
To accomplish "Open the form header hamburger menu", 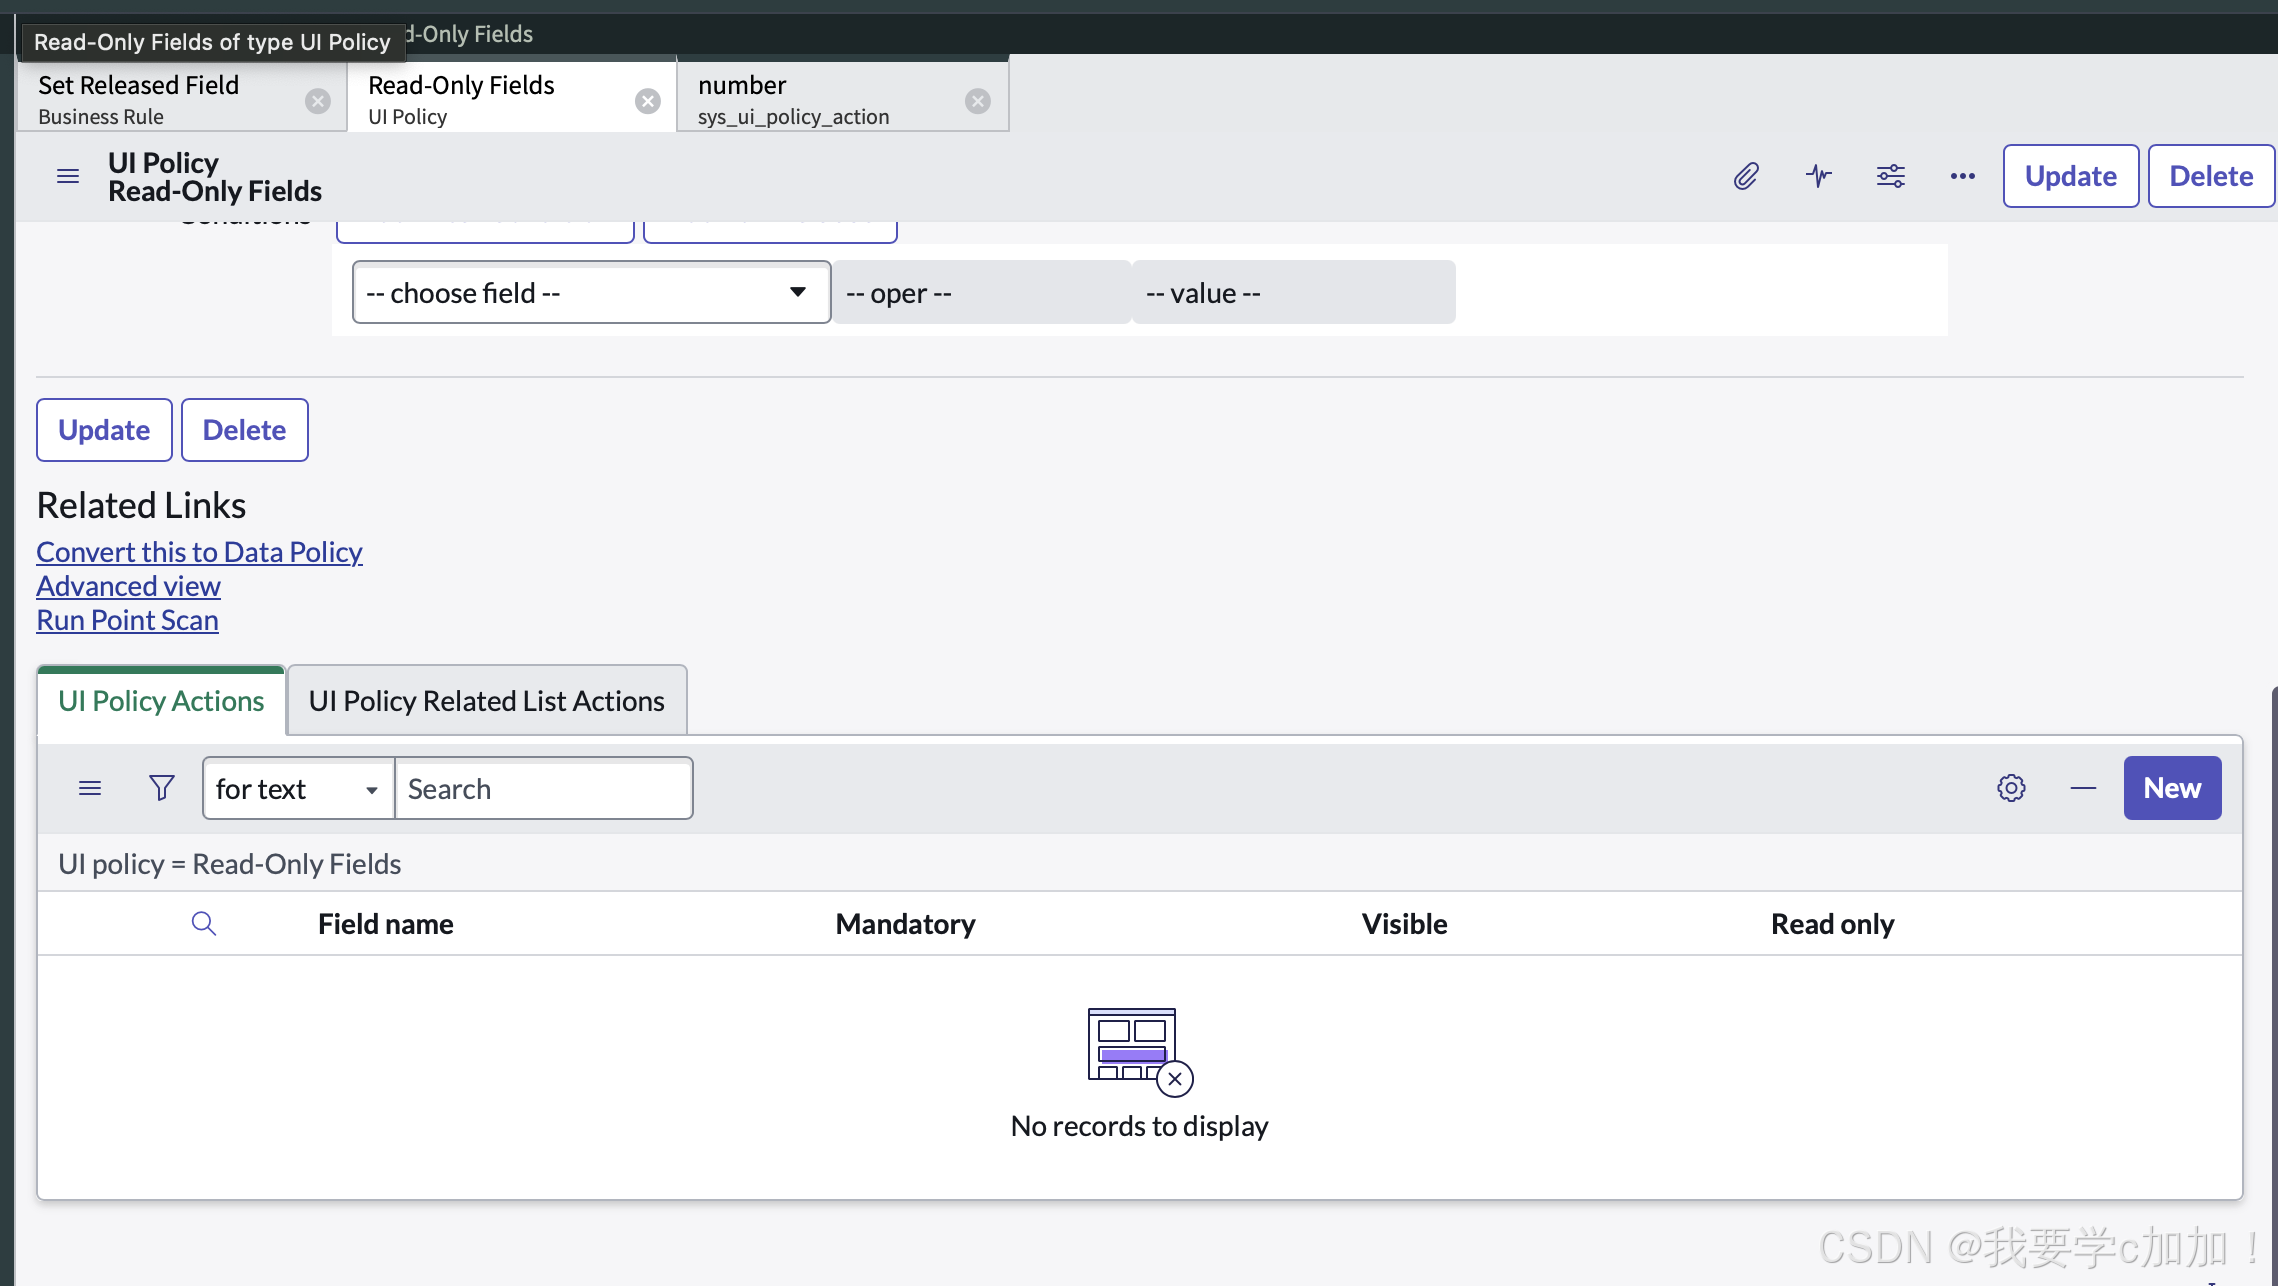I will click(x=68, y=176).
